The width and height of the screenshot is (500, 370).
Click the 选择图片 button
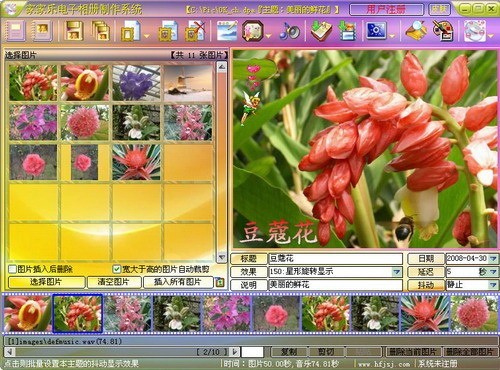[46, 282]
